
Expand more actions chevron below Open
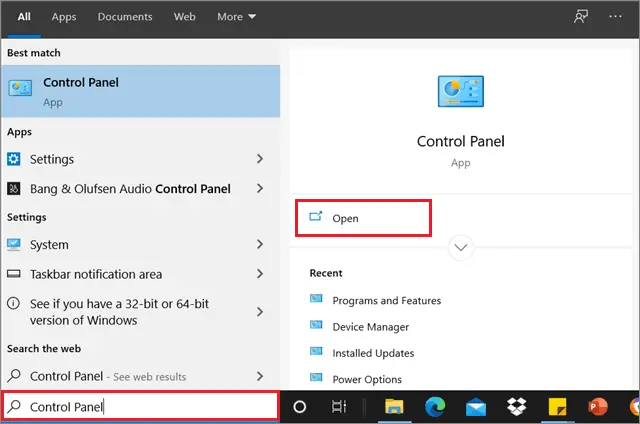coord(461,247)
